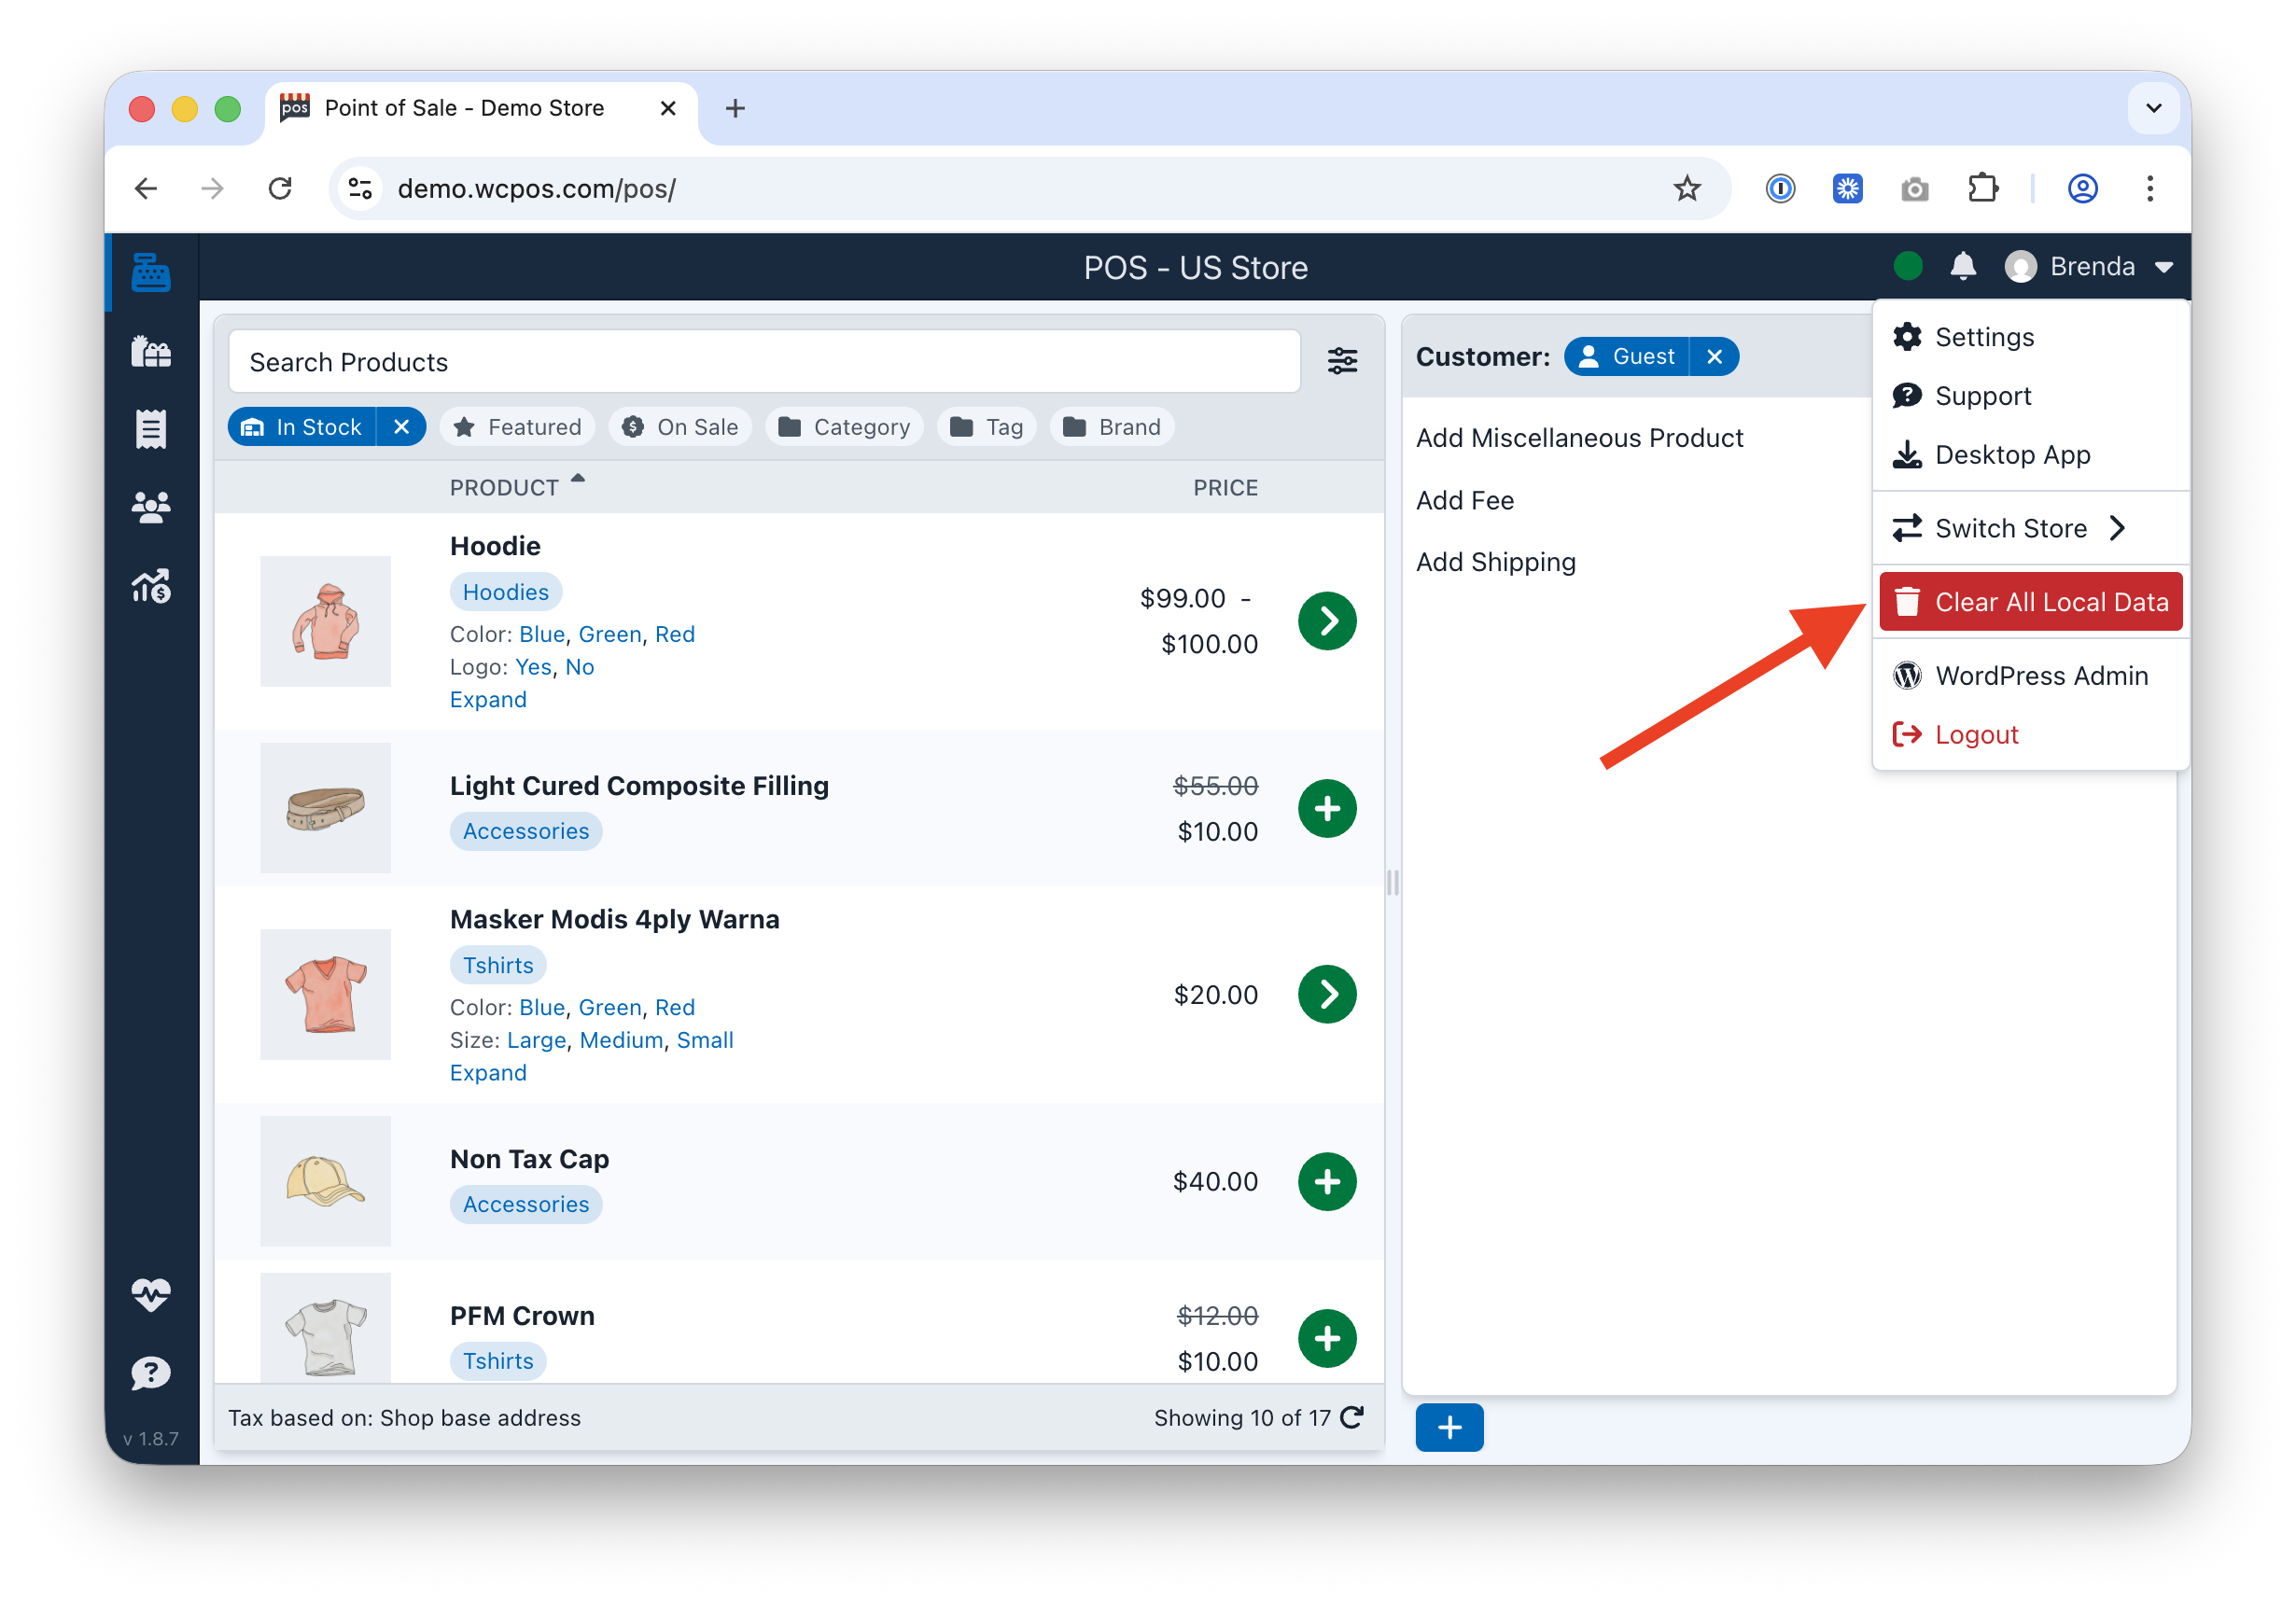Toggle the Brand filter
This screenshot has height=1603, width=2296.
(x=1112, y=426)
